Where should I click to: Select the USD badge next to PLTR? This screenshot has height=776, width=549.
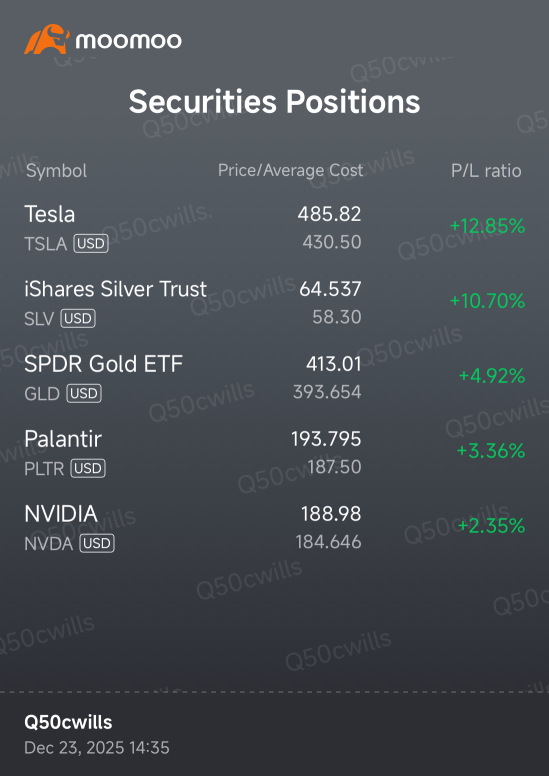[x=88, y=469]
